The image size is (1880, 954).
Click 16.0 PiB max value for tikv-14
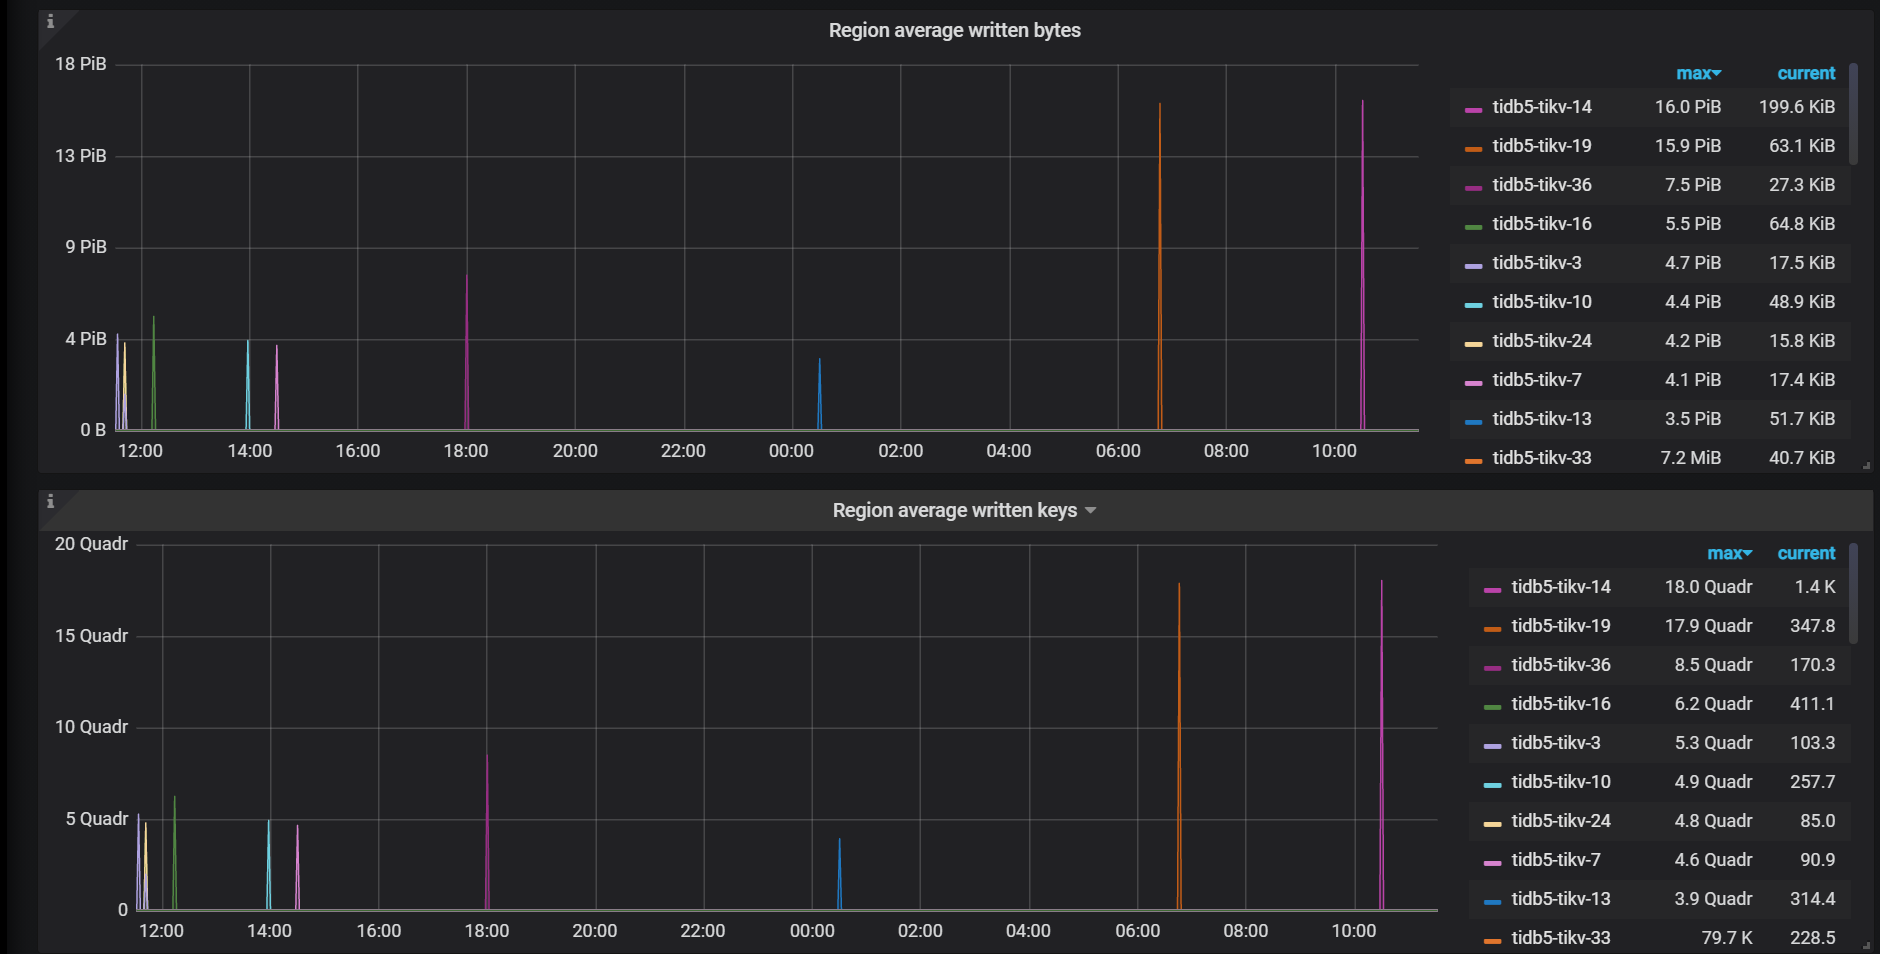[x=1687, y=107]
